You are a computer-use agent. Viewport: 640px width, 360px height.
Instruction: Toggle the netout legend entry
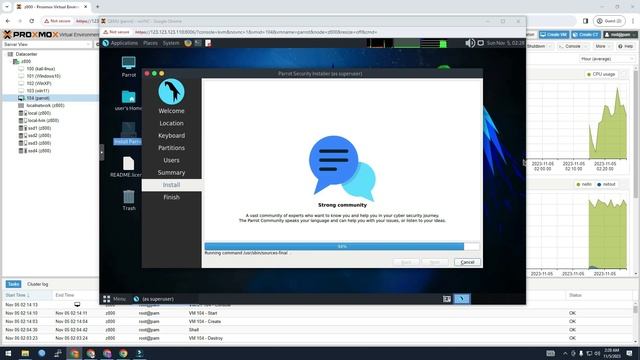coord(606,184)
